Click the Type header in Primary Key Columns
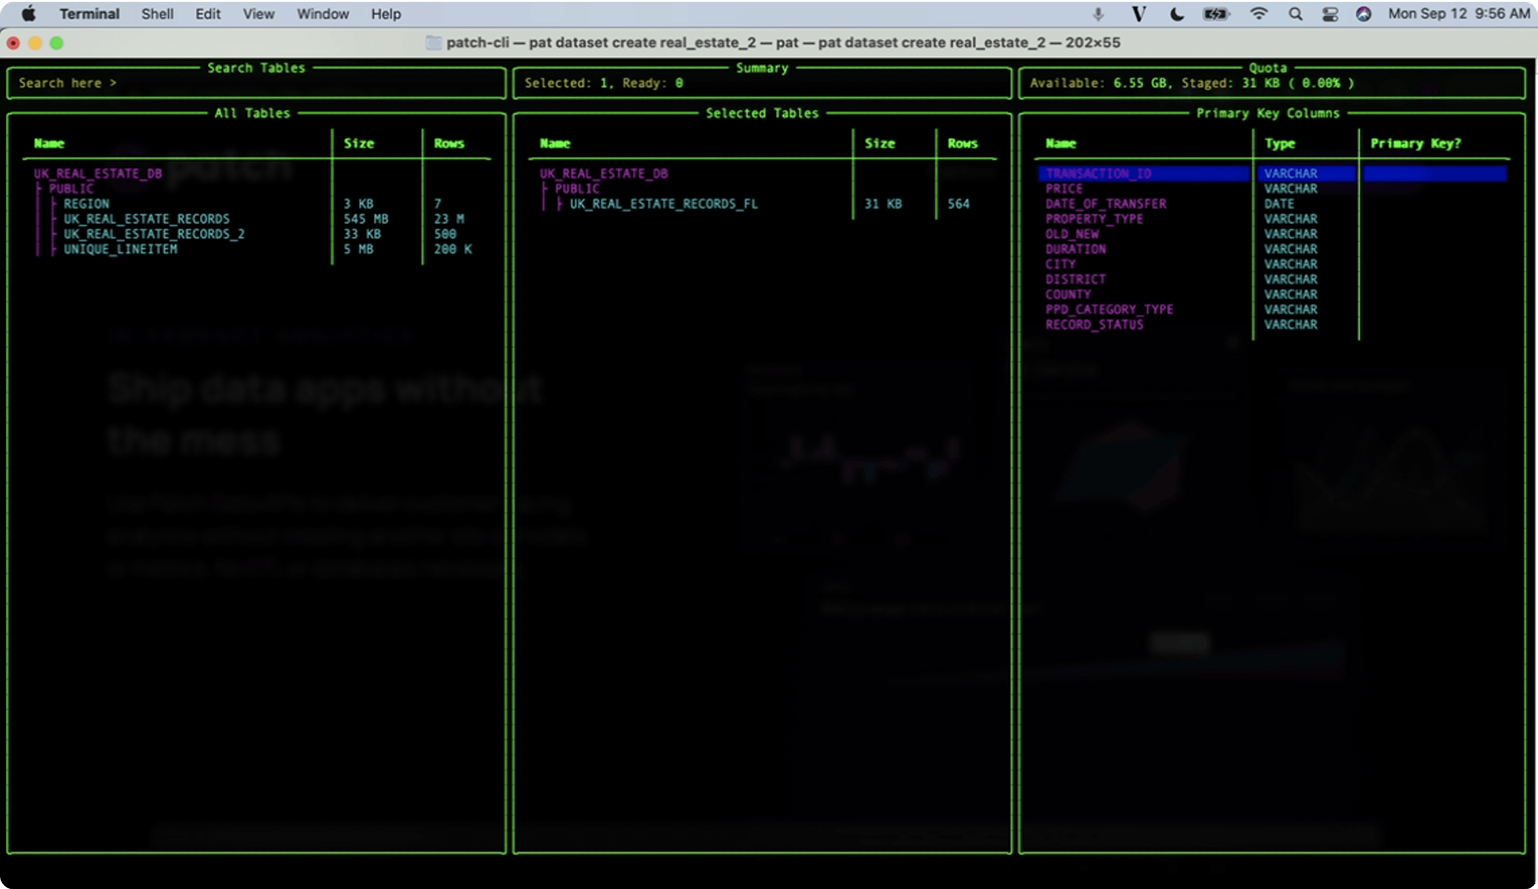The image size is (1538, 889). [1280, 143]
